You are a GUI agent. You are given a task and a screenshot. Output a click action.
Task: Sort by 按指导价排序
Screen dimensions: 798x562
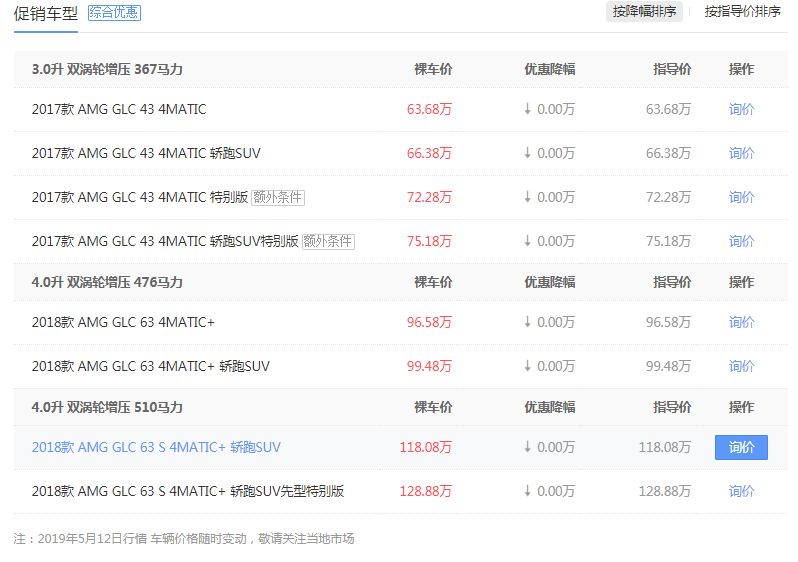[742, 11]
